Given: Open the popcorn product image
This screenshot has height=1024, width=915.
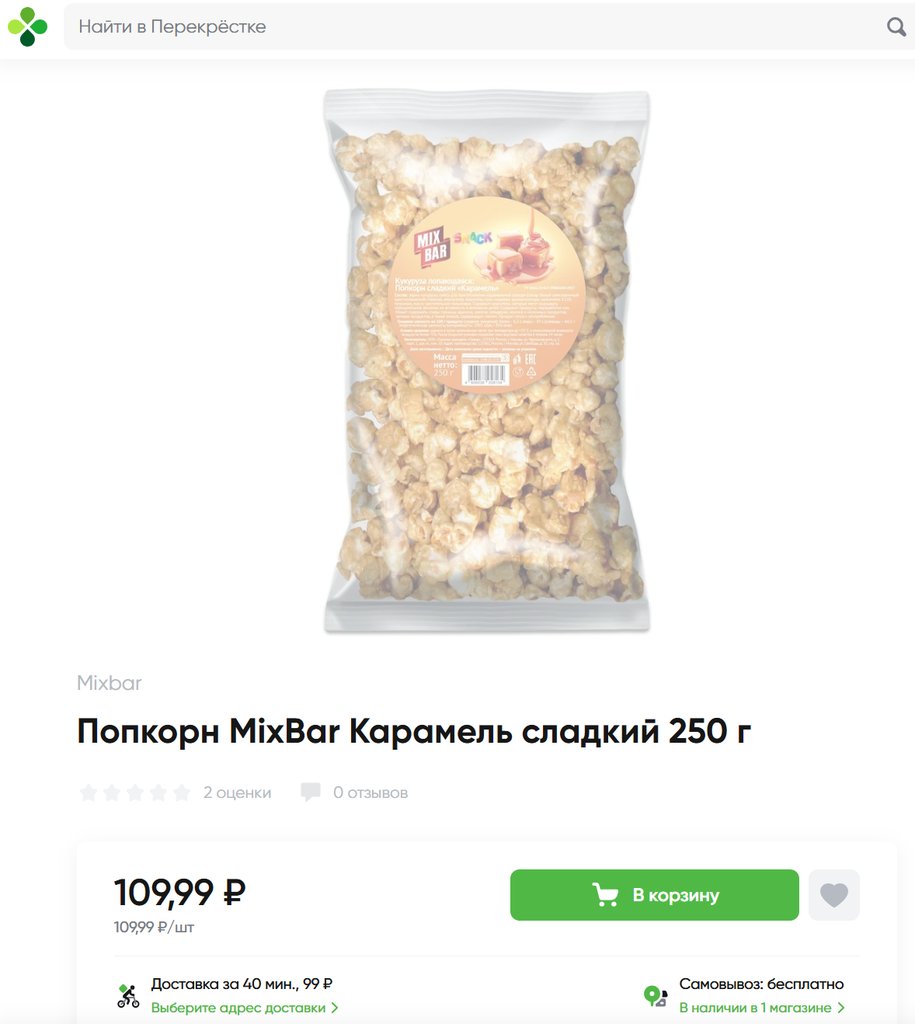Looking at the screenshot, I should tap(487, 361).
